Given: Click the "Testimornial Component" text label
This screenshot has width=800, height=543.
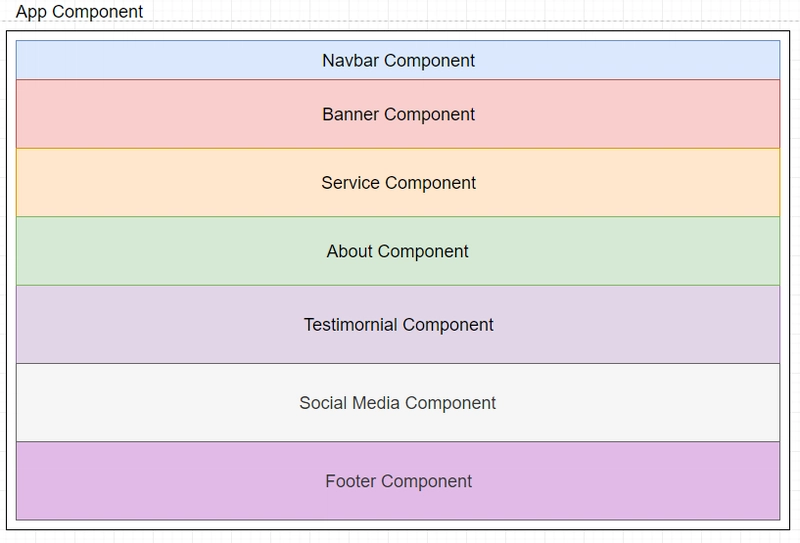Looking at the screenshot, I should [x=398, y=325].
